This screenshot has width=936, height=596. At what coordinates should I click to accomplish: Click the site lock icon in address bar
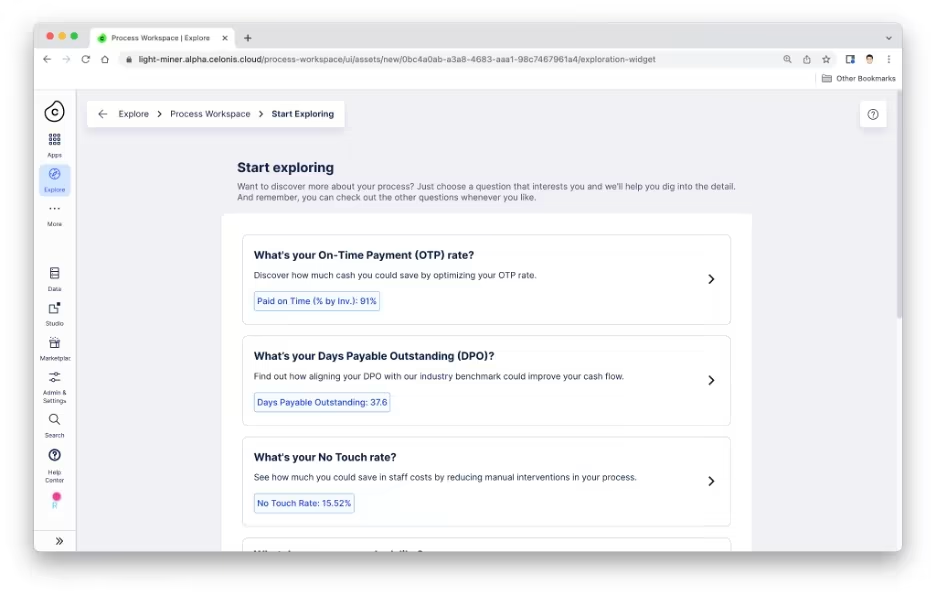point(128,59)
